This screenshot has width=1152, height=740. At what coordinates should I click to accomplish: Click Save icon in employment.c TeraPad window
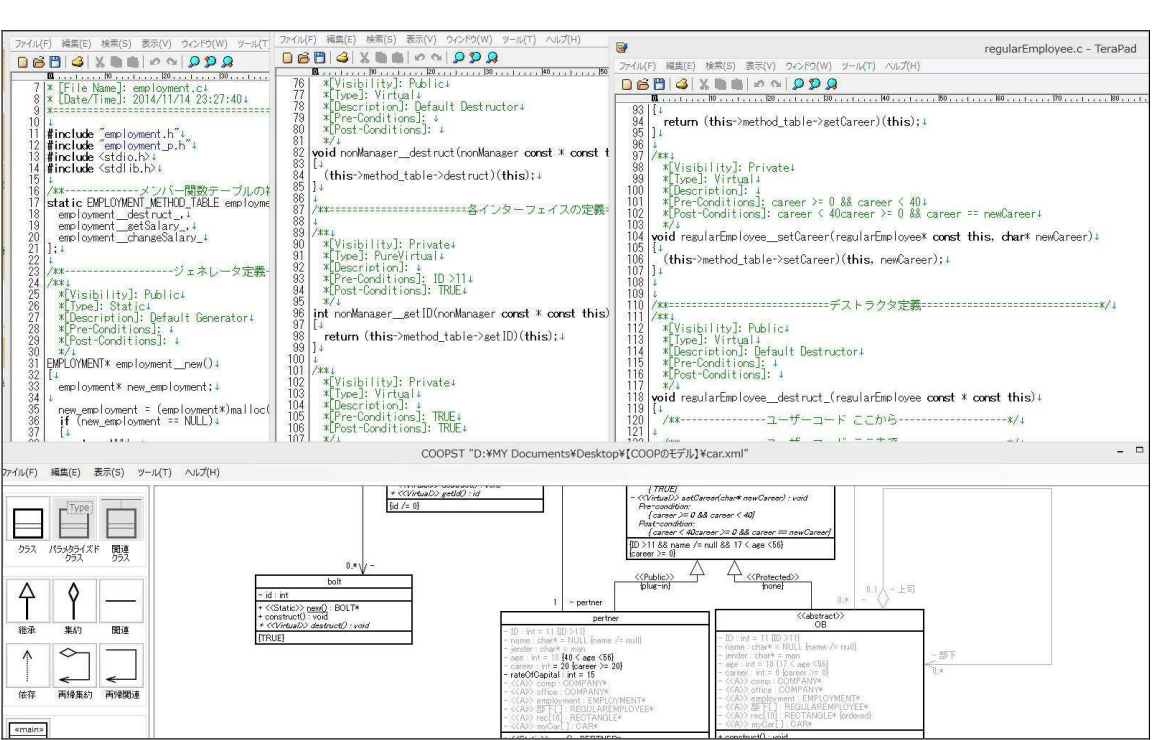coord(55,62)
